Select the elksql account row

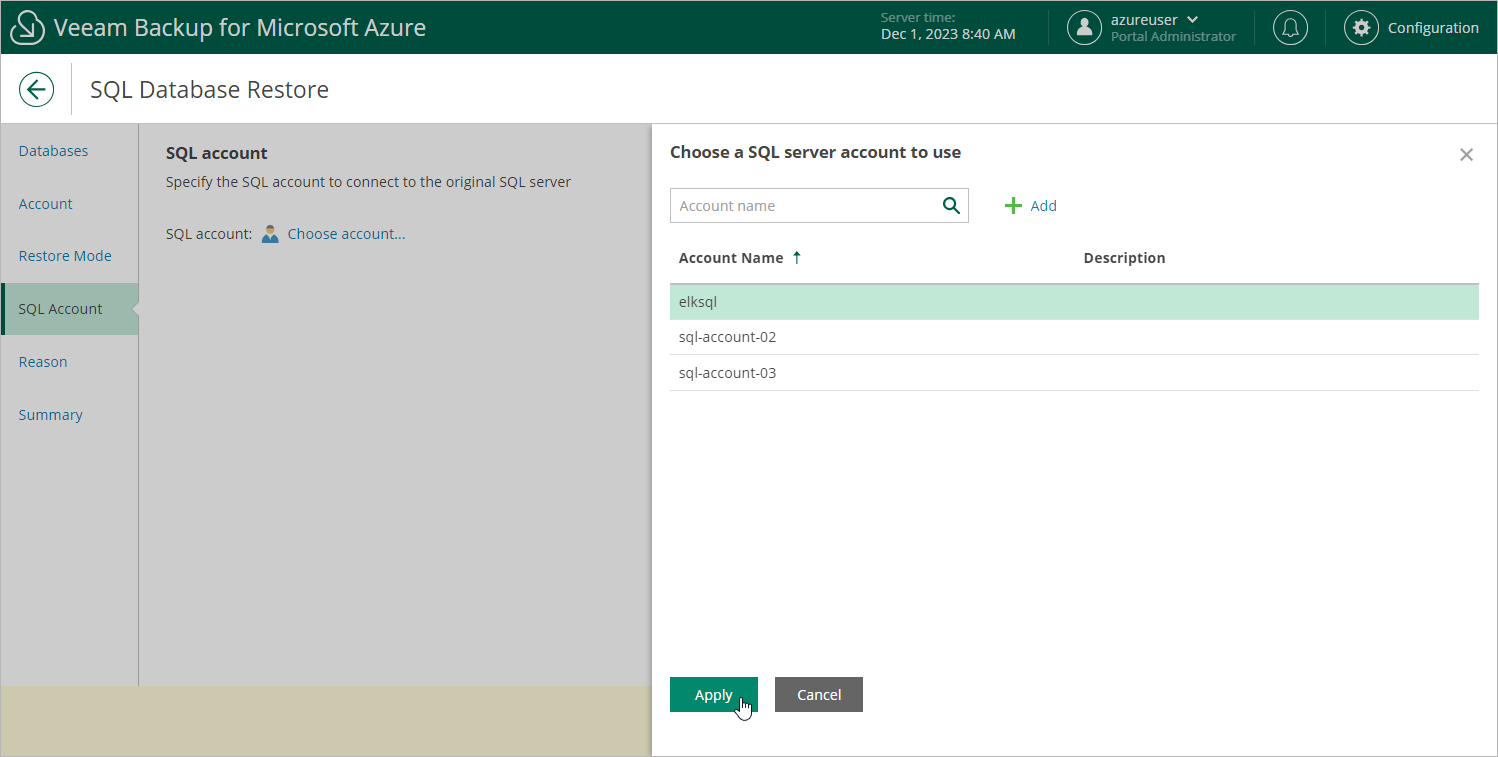[1074, 302]
